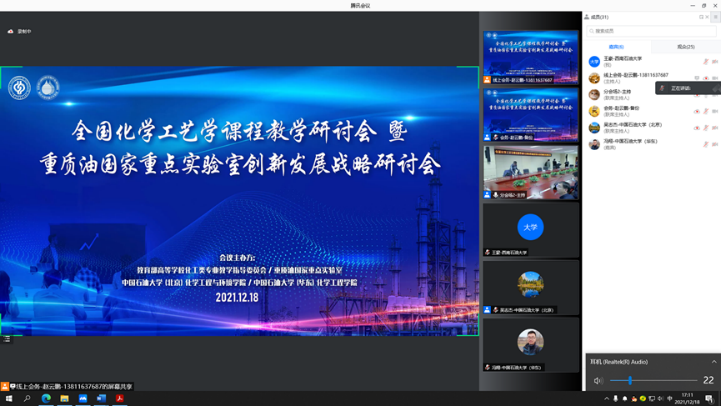Click the speaker mute icon in volume flyout

(598, 380)
